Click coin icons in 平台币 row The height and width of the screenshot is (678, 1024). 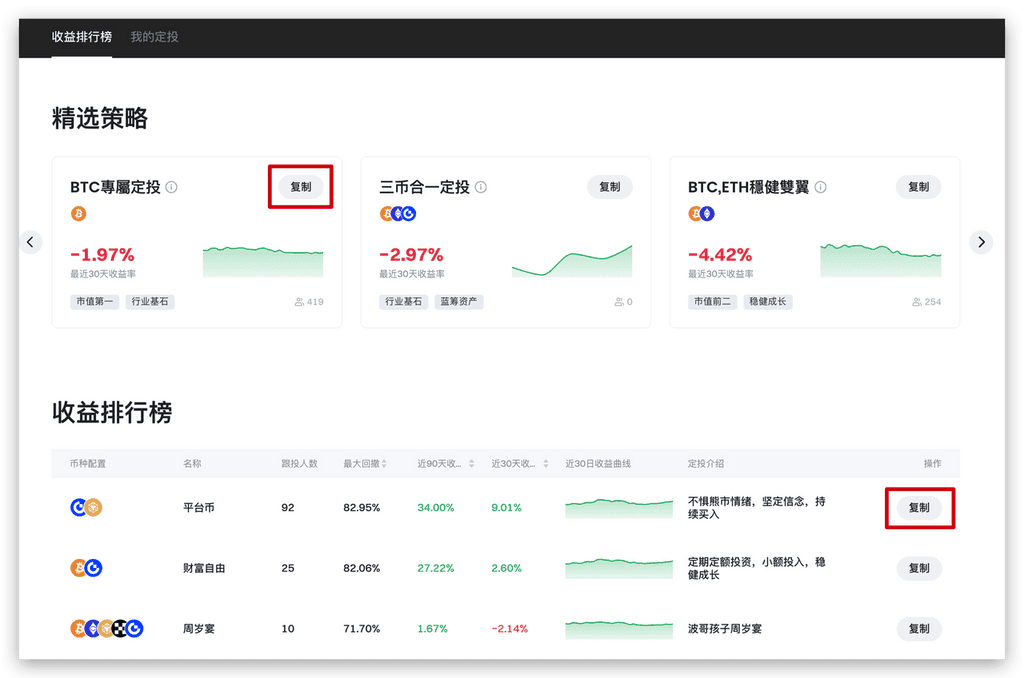click(x=86, y=508)
